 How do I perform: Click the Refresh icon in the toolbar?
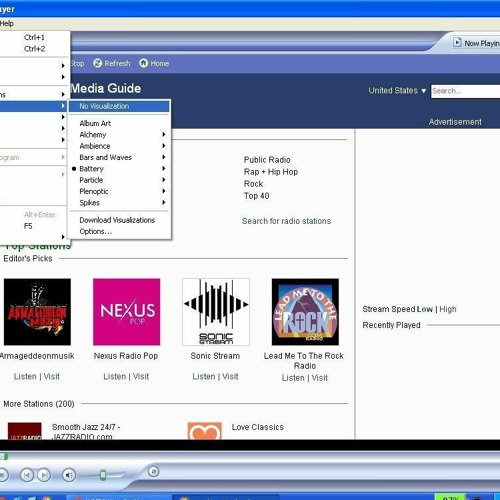tap(97, 63)
